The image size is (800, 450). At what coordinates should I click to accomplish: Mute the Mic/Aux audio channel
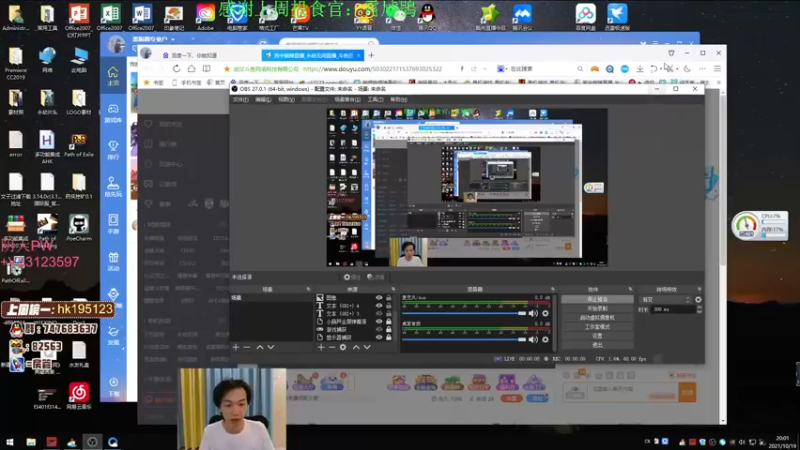(x=533, y=313)
